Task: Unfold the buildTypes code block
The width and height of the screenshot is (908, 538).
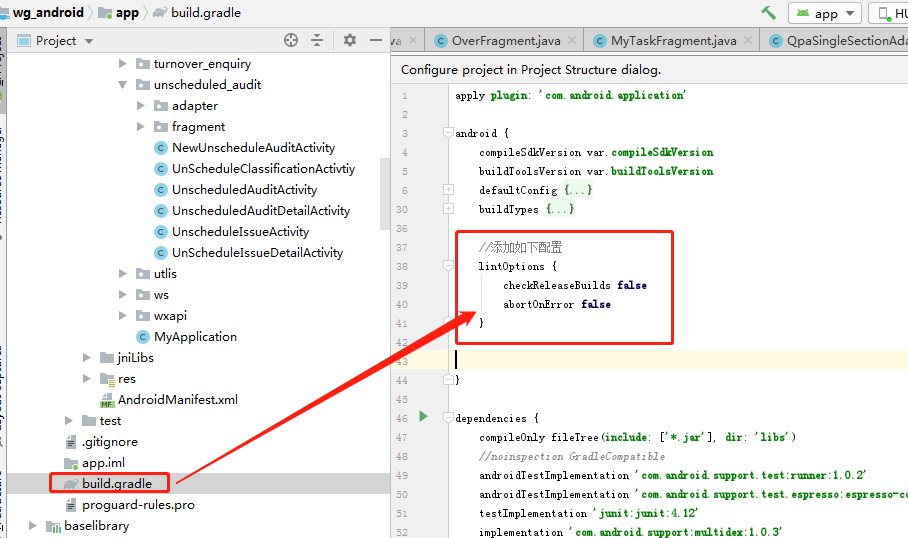Action: pyautogui.click(x=448, y=209)
